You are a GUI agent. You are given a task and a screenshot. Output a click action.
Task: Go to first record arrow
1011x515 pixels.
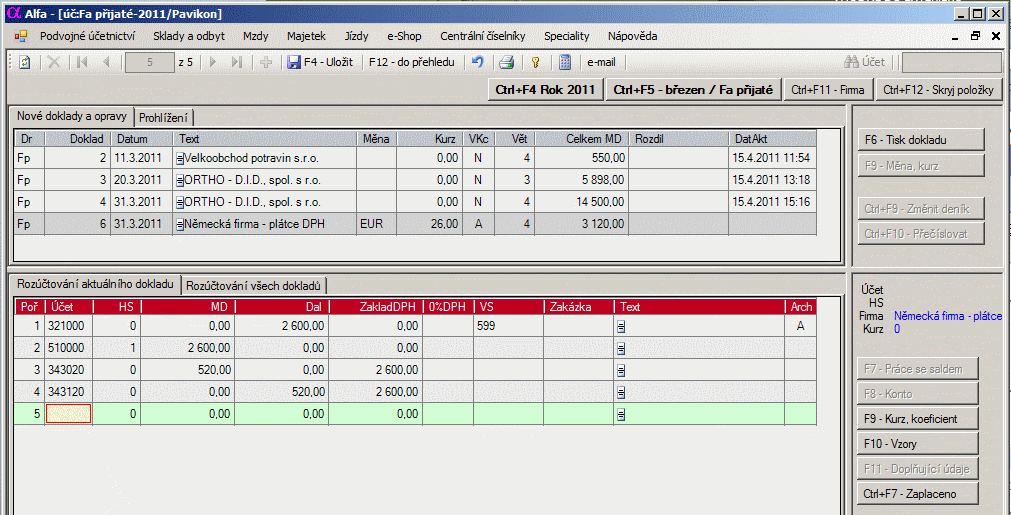point(82,63)
